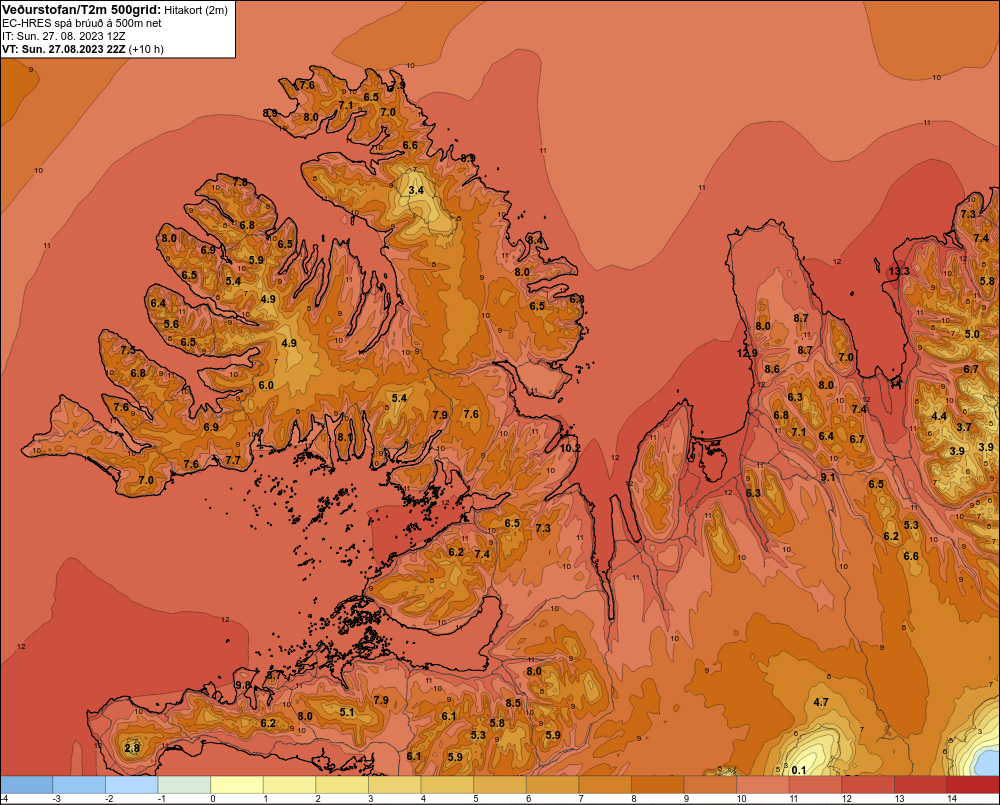Select the legend swatch between -4 and -3
The width and height of the screenshot is (1000, 805).
point(27,785)
